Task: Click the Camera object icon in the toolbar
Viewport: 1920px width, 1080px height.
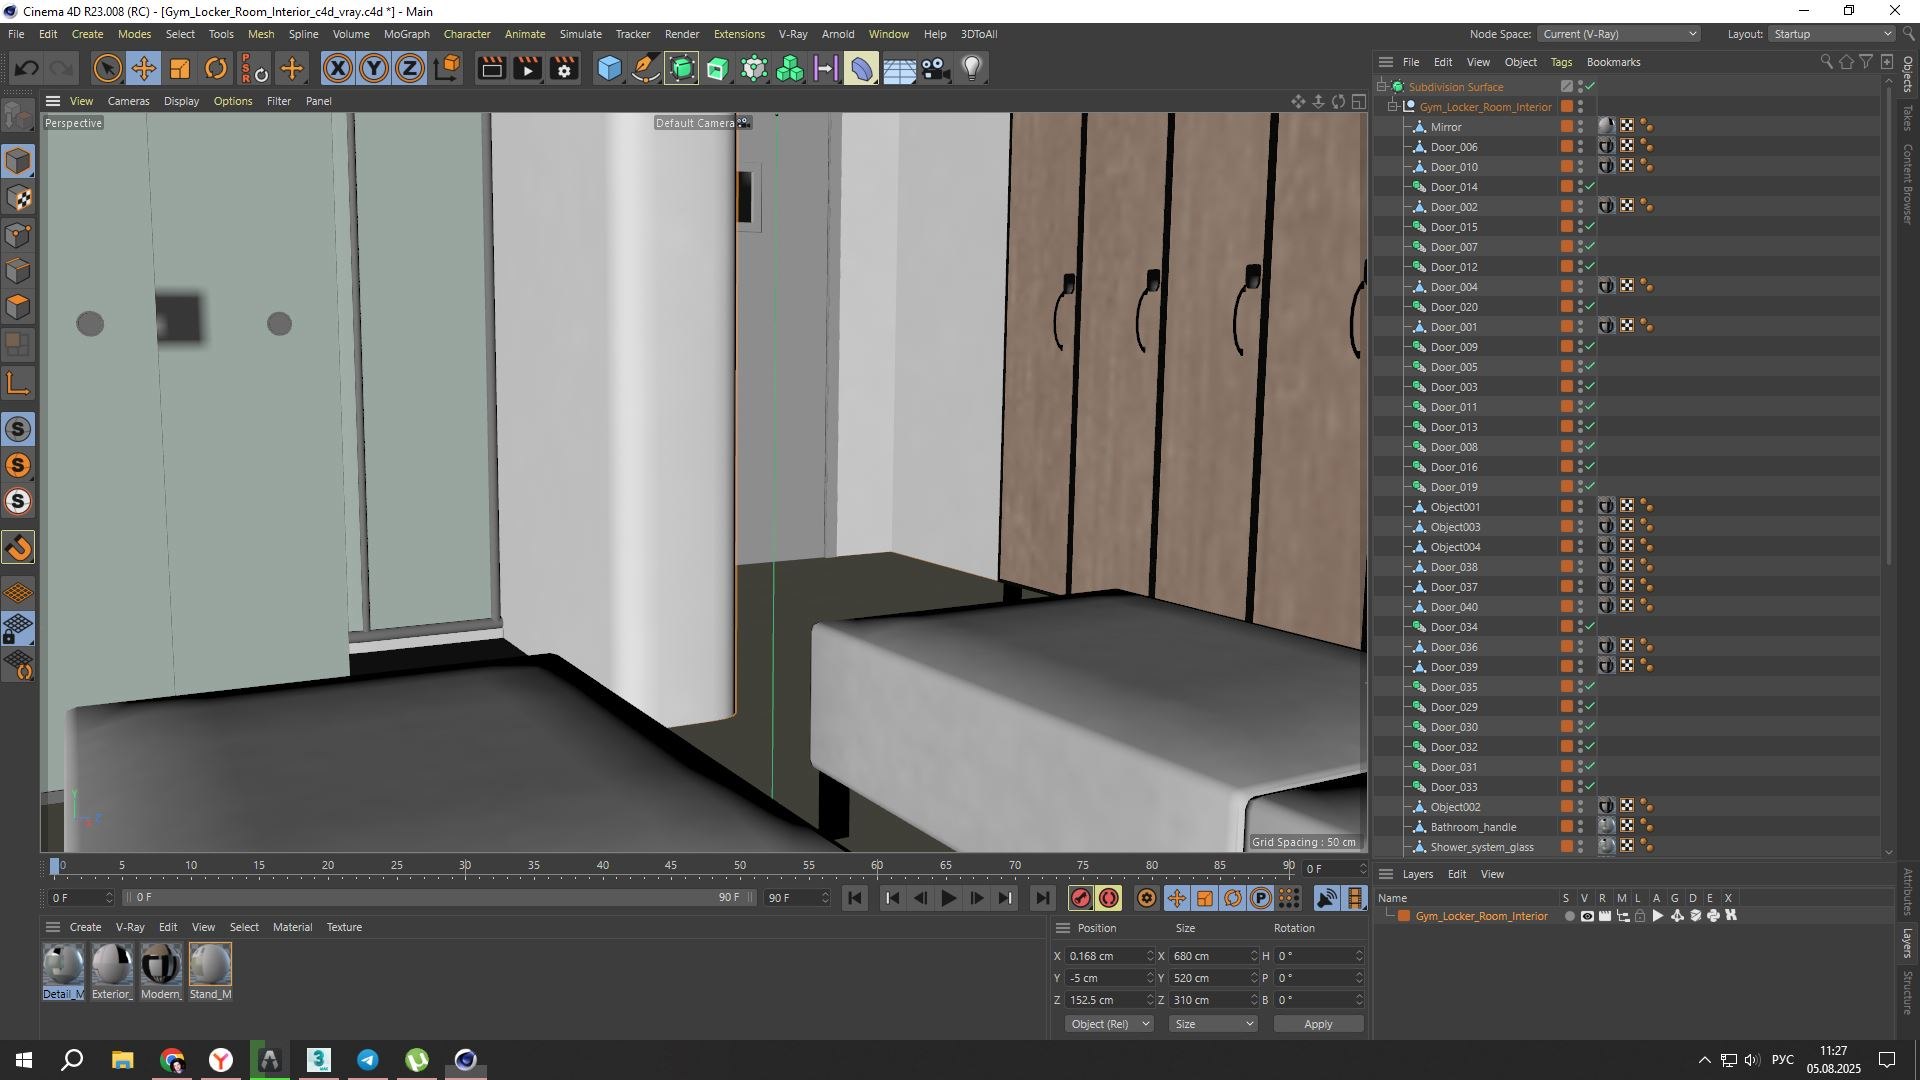Action: tap(935, 69)
